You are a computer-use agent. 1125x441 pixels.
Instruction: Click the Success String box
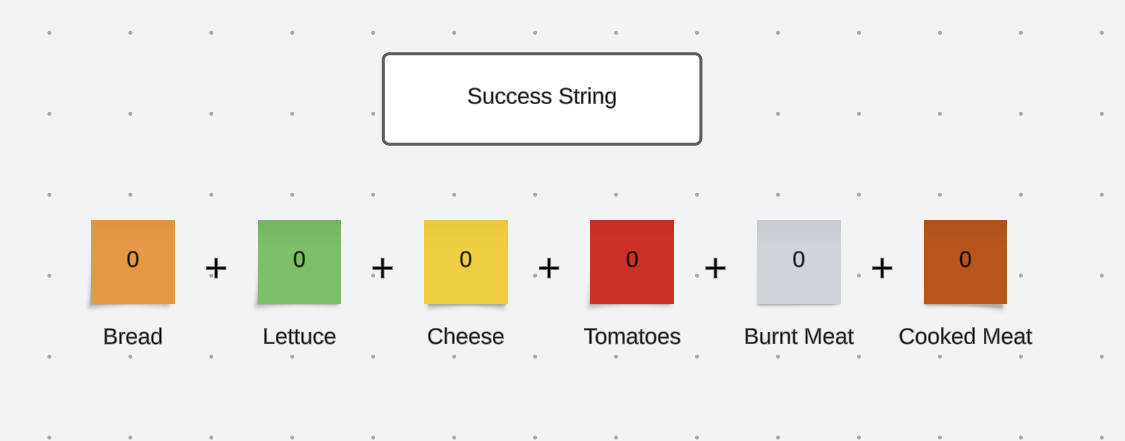tap(542, 98)
